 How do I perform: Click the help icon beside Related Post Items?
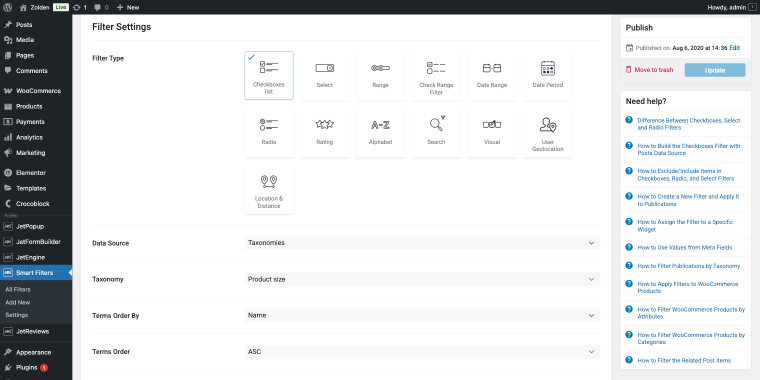point(629,360)
